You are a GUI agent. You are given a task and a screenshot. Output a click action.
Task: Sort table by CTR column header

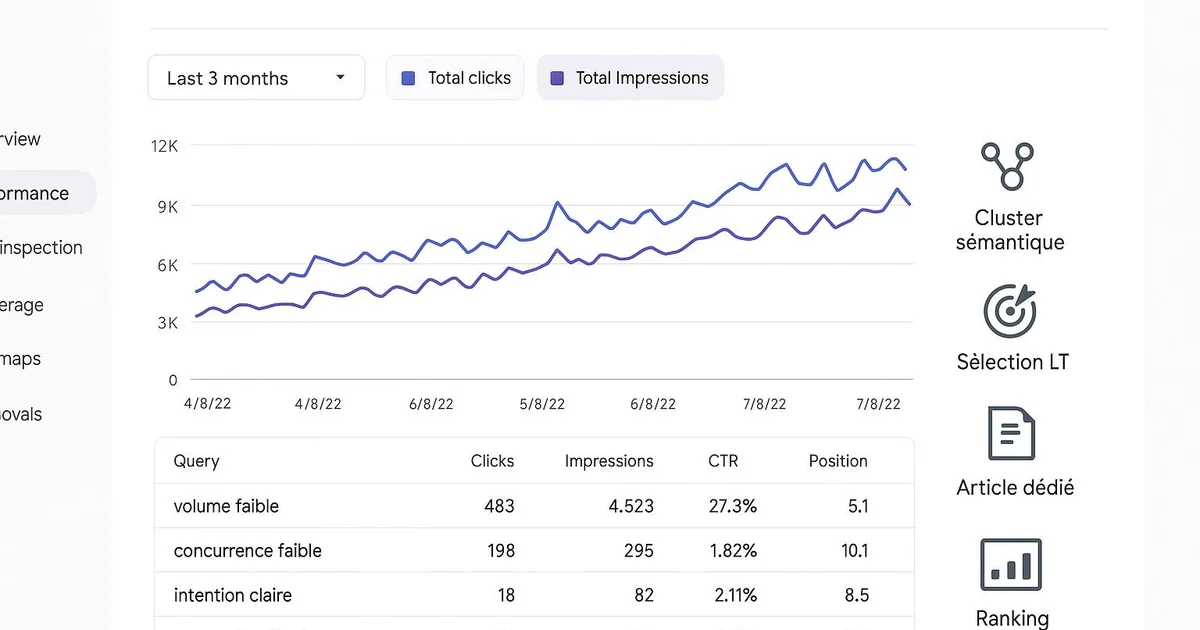pyautogui.click(x=724, y=461)
